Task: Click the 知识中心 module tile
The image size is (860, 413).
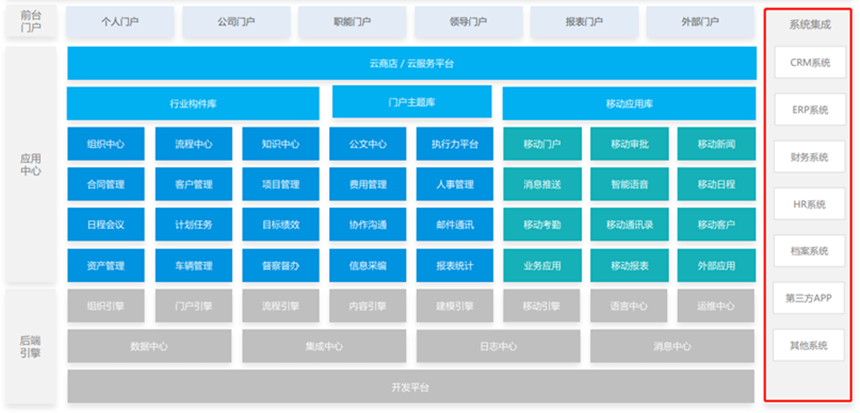Action: 280,144
